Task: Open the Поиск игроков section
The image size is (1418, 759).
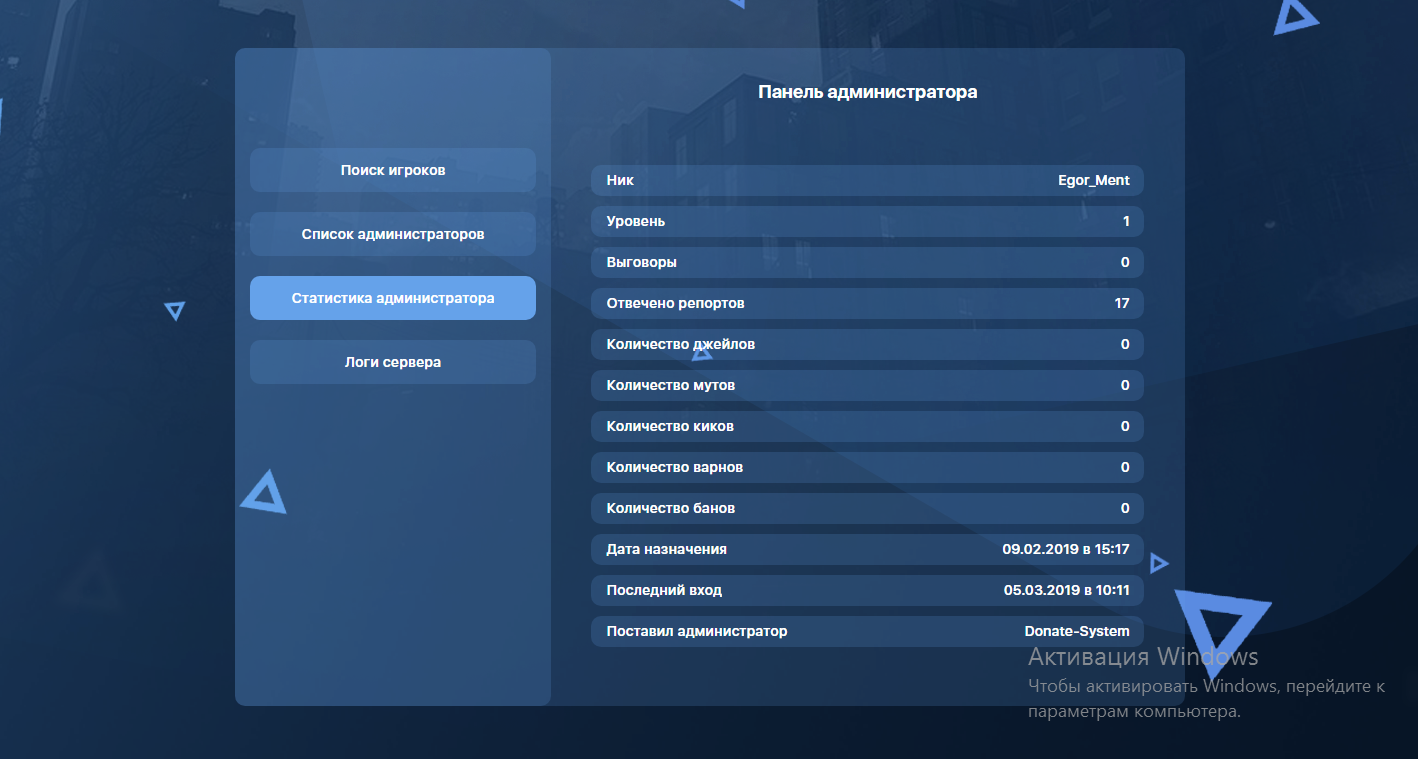Action: [x=392, y=170]
